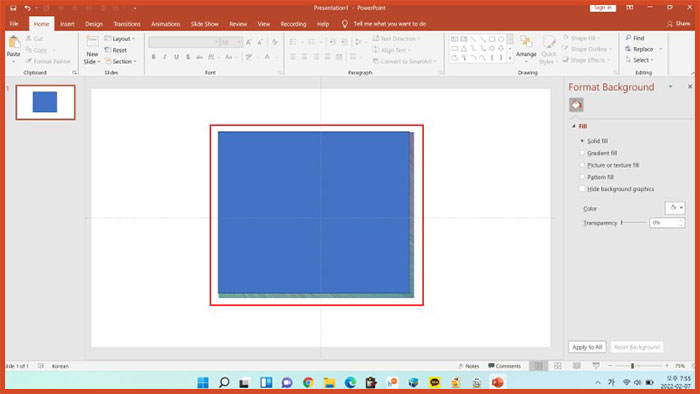Image resolution: width=700 pixels, height=394 pixels.
Task: Expand the shapes gallery More arrow
Action: click(x=510, y=58)
